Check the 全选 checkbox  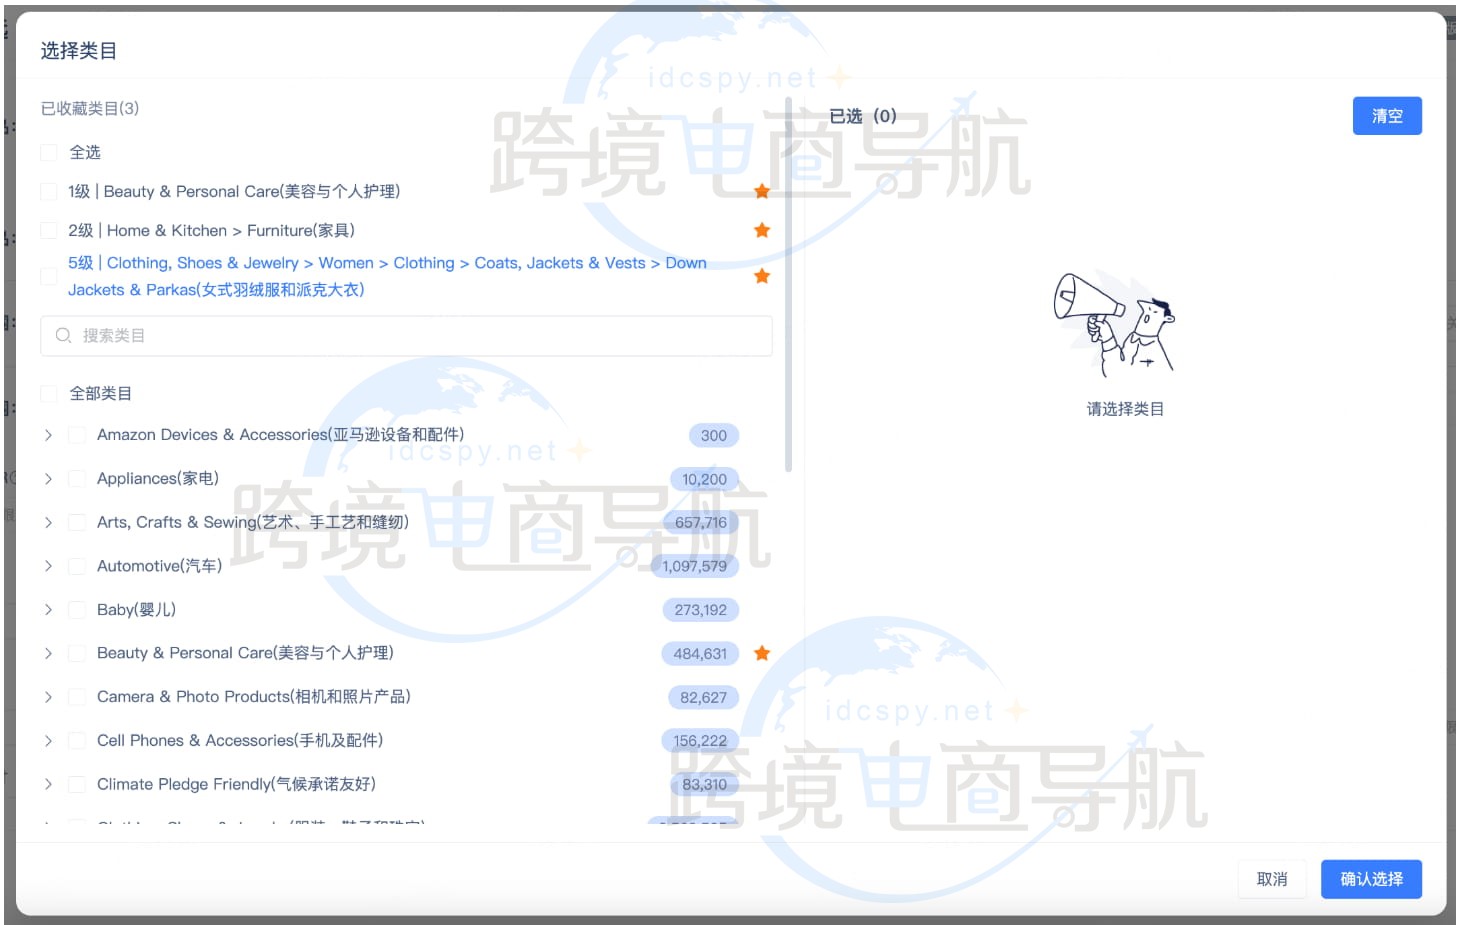click(48, 153)
